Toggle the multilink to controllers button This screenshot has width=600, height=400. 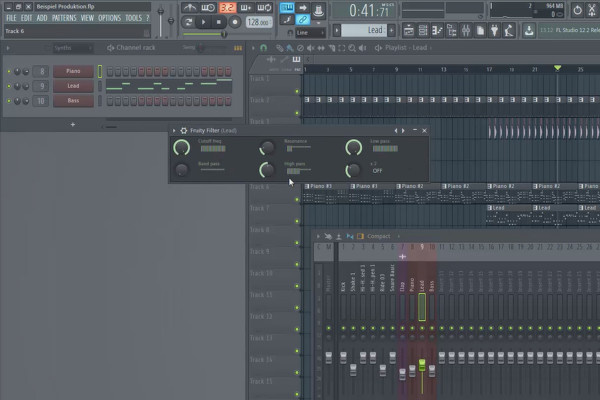[302, 20]
